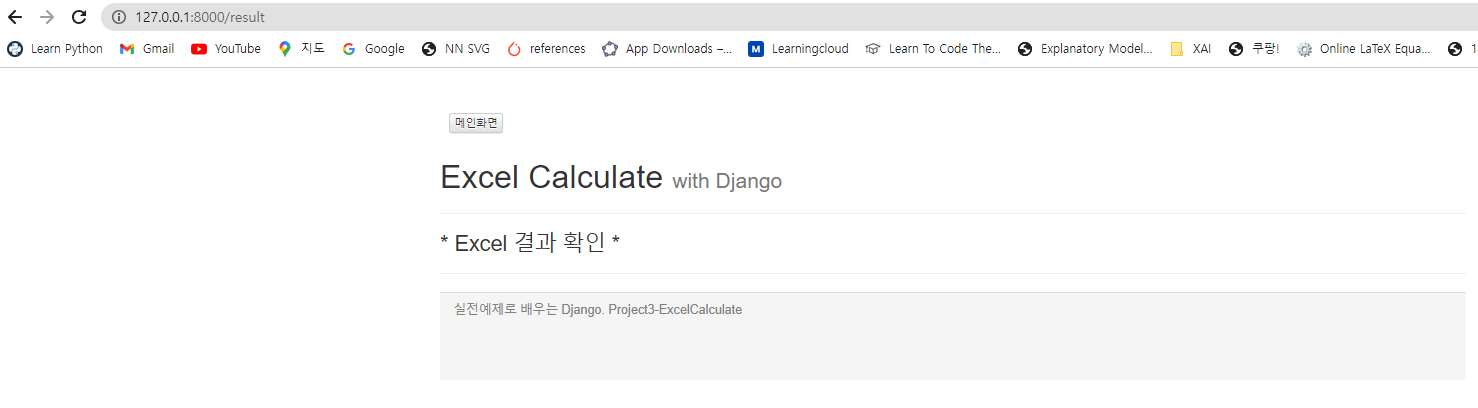Viewport: 1478px width, 408px height.
Task: Open the Learn To Code bookmark
Action: coord(933,48)
